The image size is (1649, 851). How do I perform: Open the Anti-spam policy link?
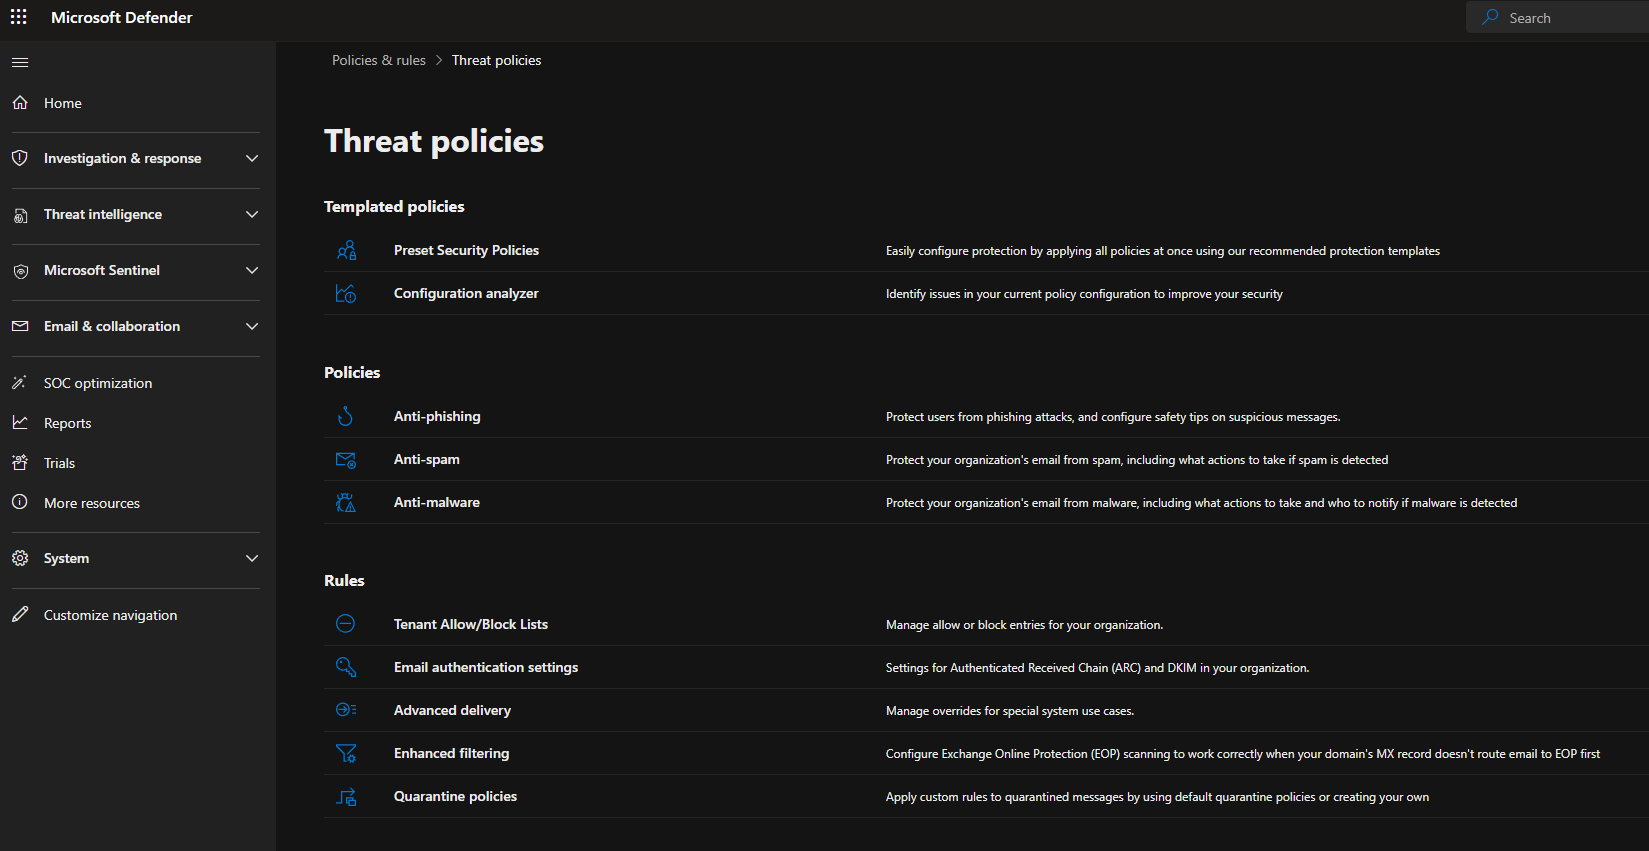(x=427, y=459)
